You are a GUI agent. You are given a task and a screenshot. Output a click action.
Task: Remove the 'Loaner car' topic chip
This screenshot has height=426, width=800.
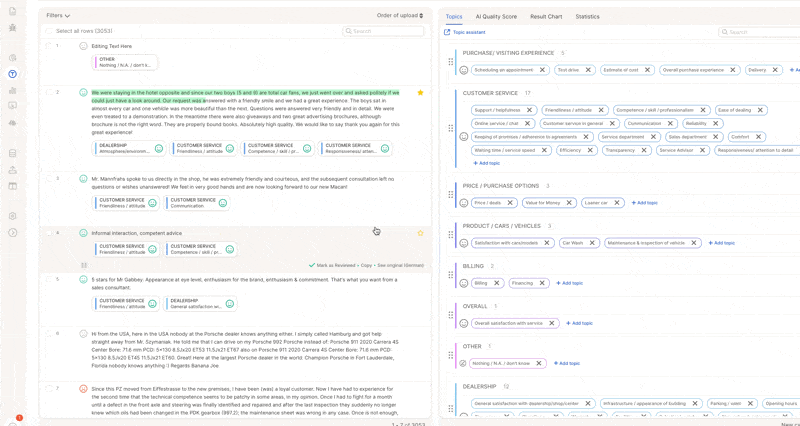(x=617, y=203)
